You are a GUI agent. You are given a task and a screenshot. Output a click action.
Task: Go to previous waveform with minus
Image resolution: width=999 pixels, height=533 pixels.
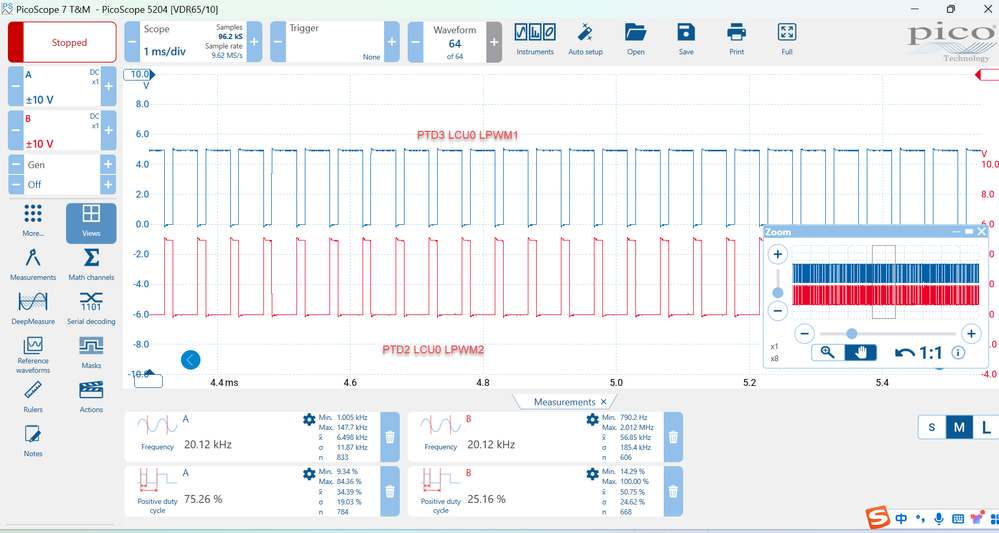[x=415, y=41]
